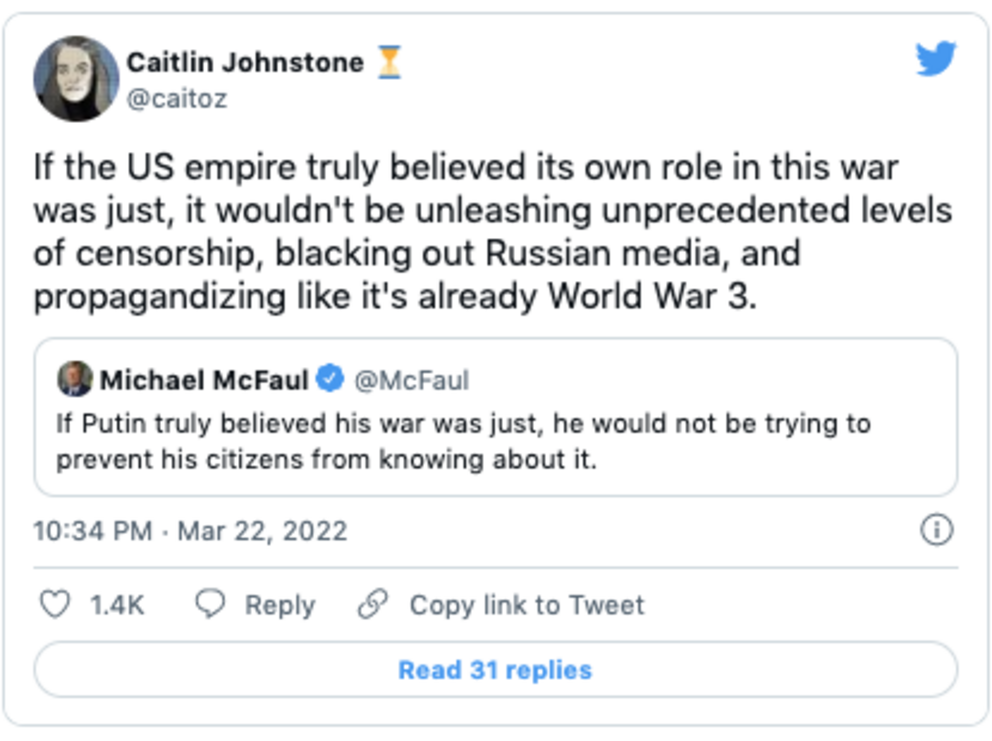Screen dimensions: 992x741
Task: Click the chain link icon
Action: (372, 604)
